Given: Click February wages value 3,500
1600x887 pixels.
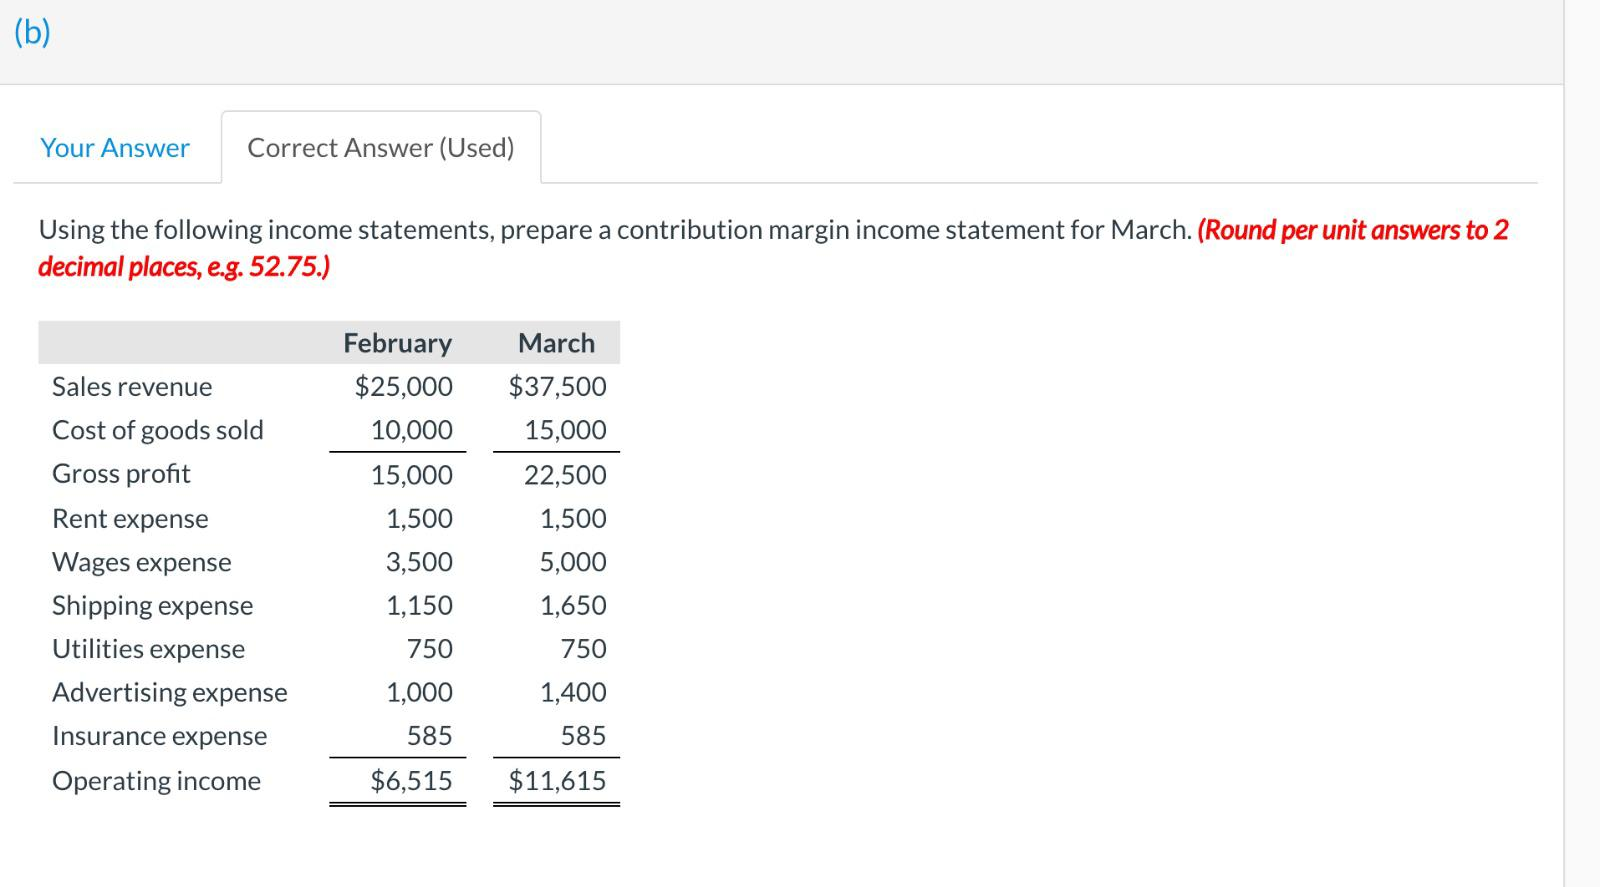Looking at the screenshot, I should tap(419, 562).
